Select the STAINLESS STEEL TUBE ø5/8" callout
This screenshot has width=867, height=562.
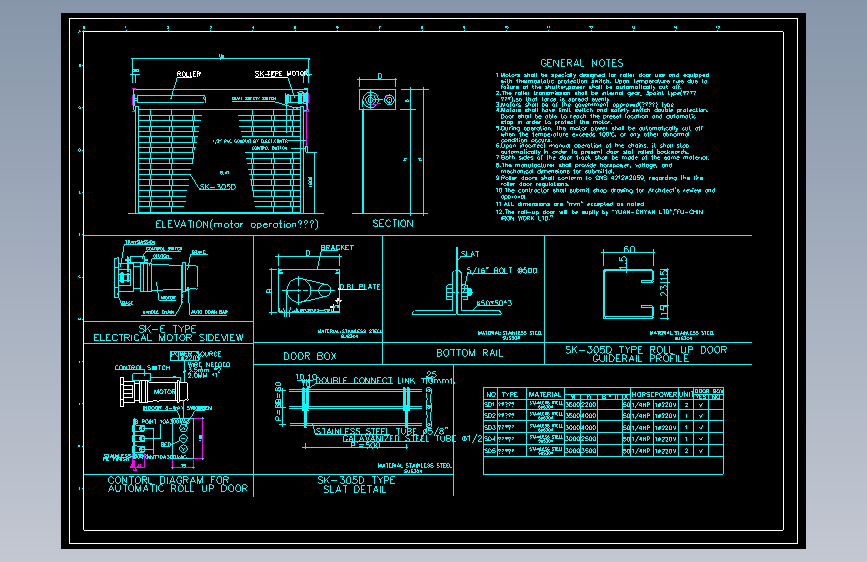(x=381, y=431)
